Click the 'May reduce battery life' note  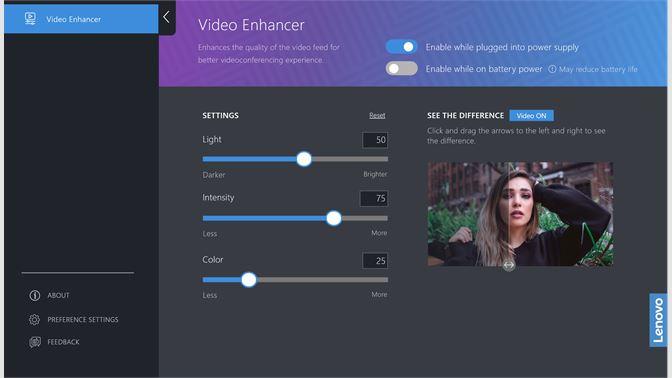tap(598, 69)
